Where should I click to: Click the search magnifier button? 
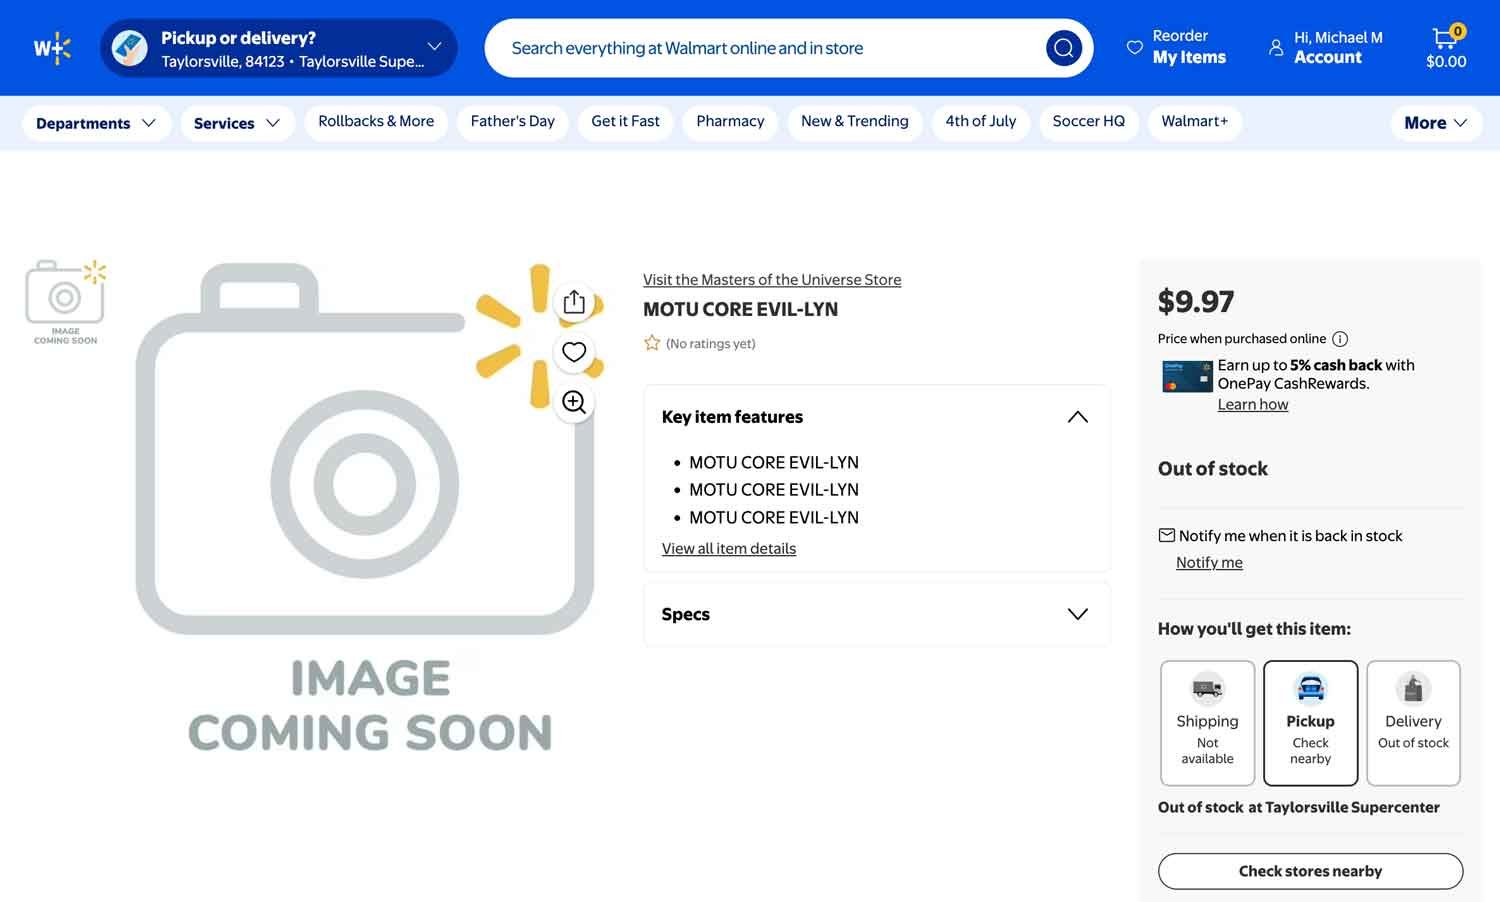[x=1064, y=48]
